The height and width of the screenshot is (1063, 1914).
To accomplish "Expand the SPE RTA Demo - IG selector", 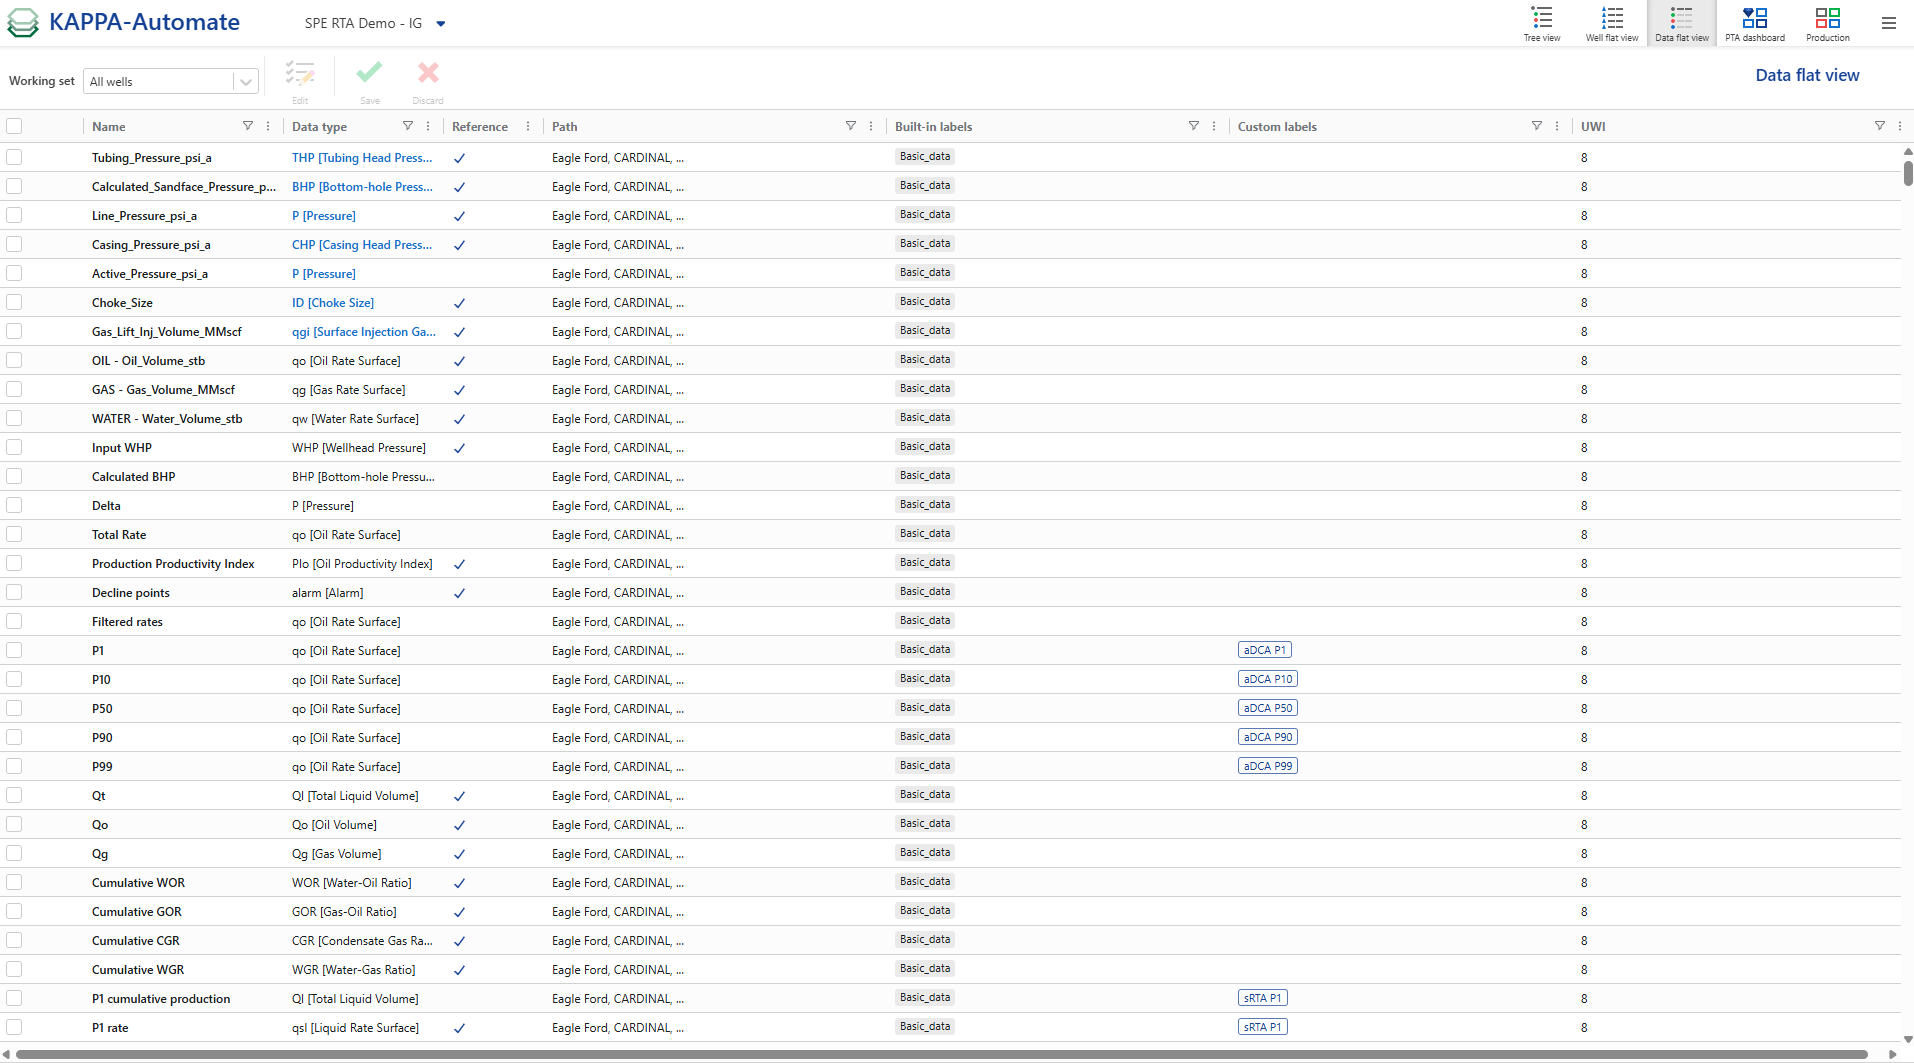I will click(441, 23).
